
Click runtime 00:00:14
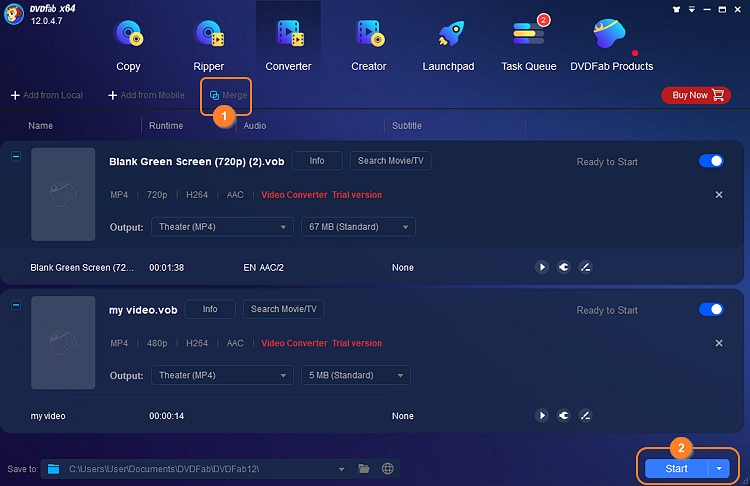[x=166, y=416]
